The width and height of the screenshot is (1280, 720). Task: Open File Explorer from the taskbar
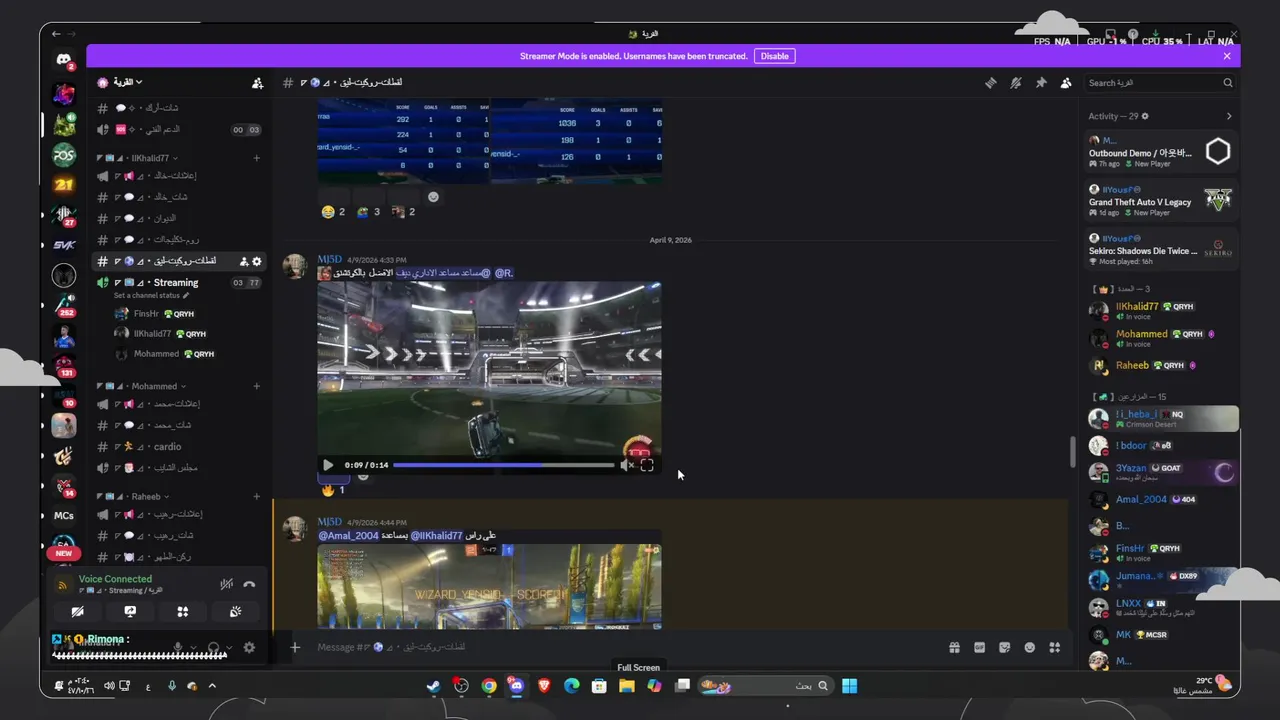627,686
